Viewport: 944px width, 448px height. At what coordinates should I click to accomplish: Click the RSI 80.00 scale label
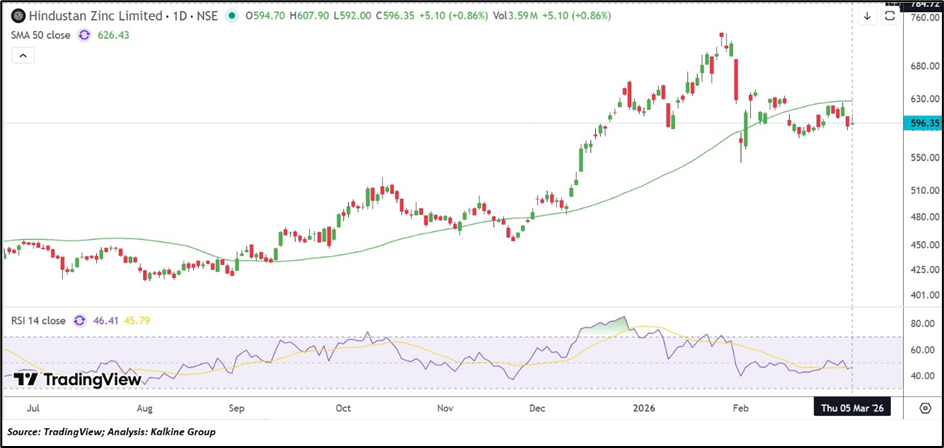click(x=921, y=324)
